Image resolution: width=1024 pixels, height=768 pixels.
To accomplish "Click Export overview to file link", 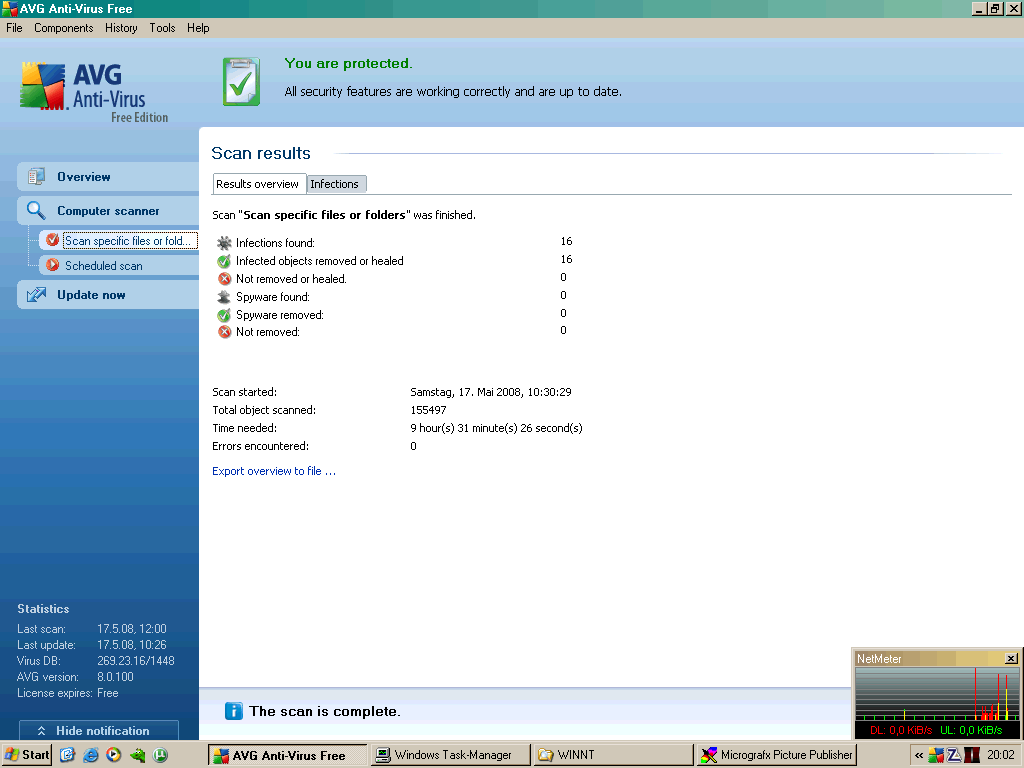I will click(x=273, y=471).
